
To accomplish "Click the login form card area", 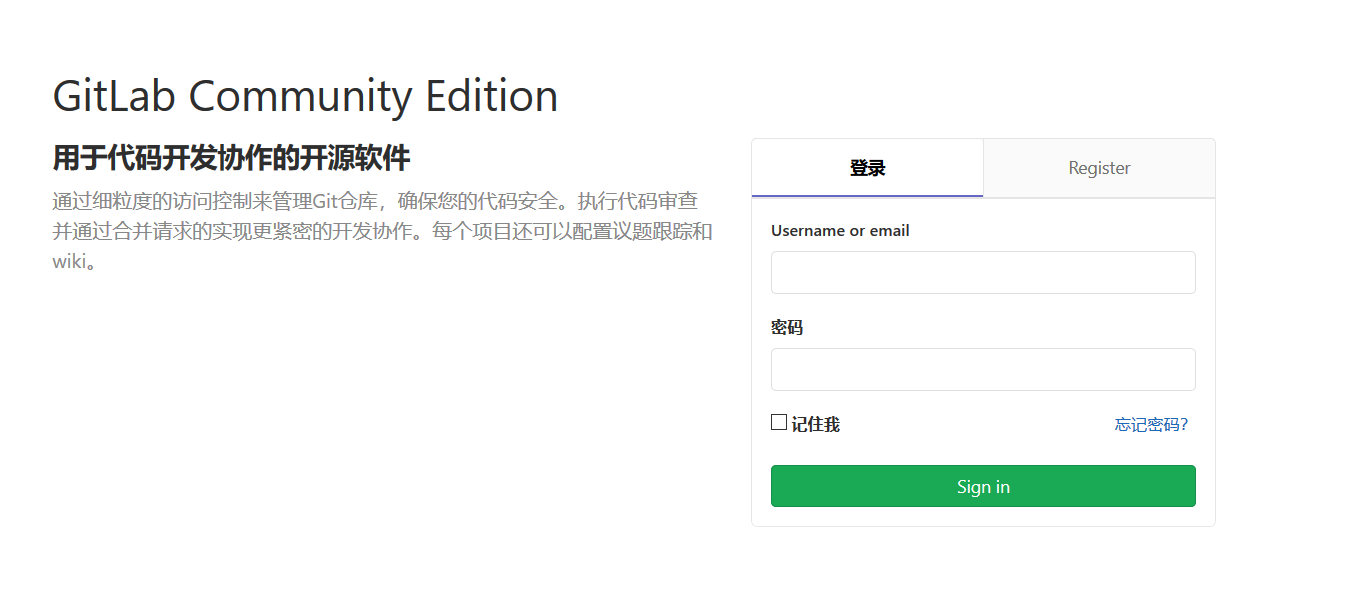I will (x=983, y=330).
